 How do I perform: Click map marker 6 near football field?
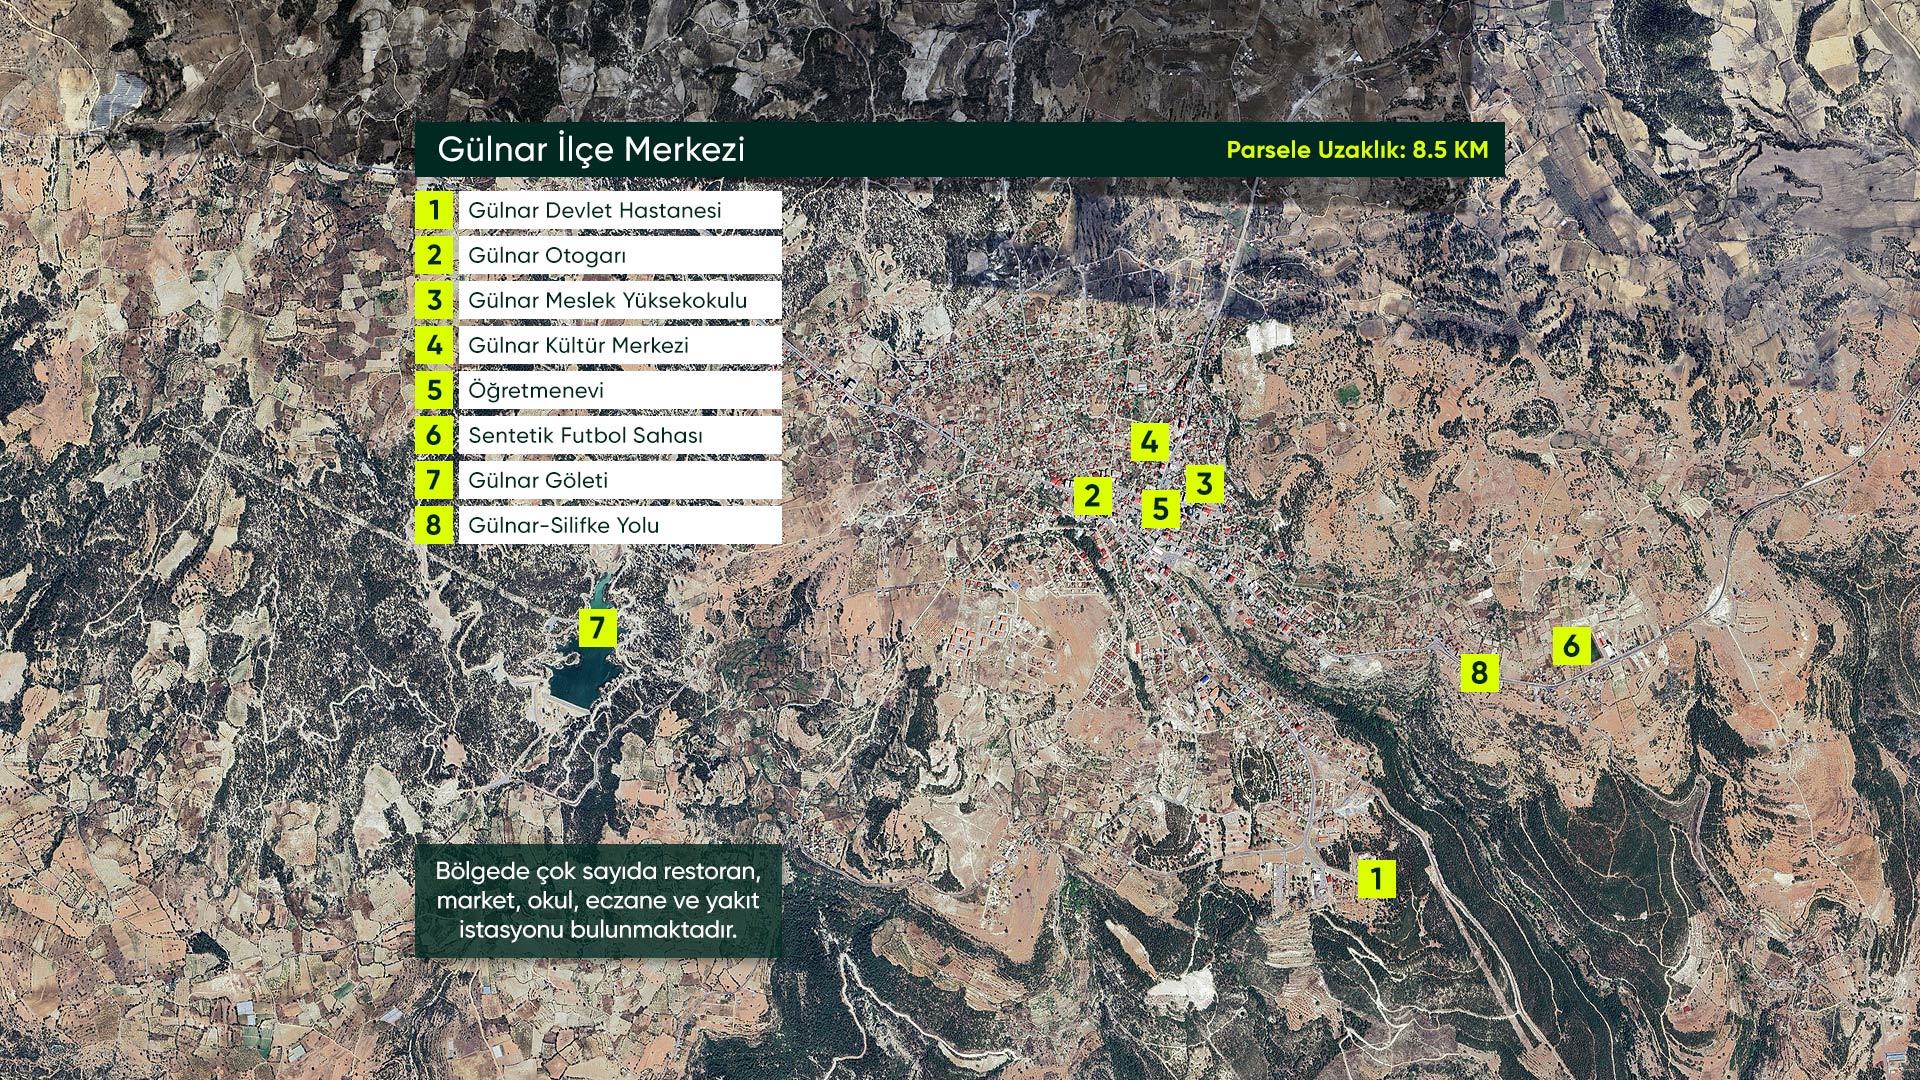(1571, 646)
